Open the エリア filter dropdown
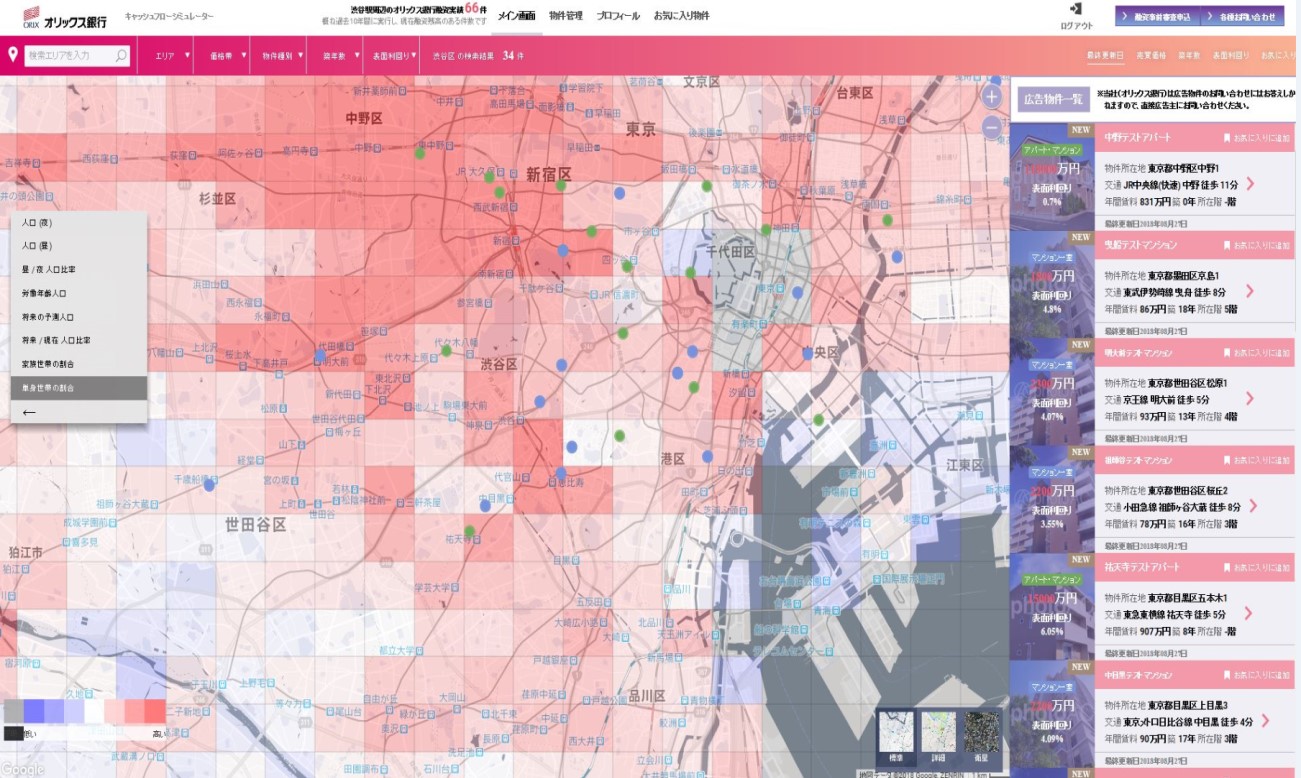Screen dimensions: 1301x778 170,56
